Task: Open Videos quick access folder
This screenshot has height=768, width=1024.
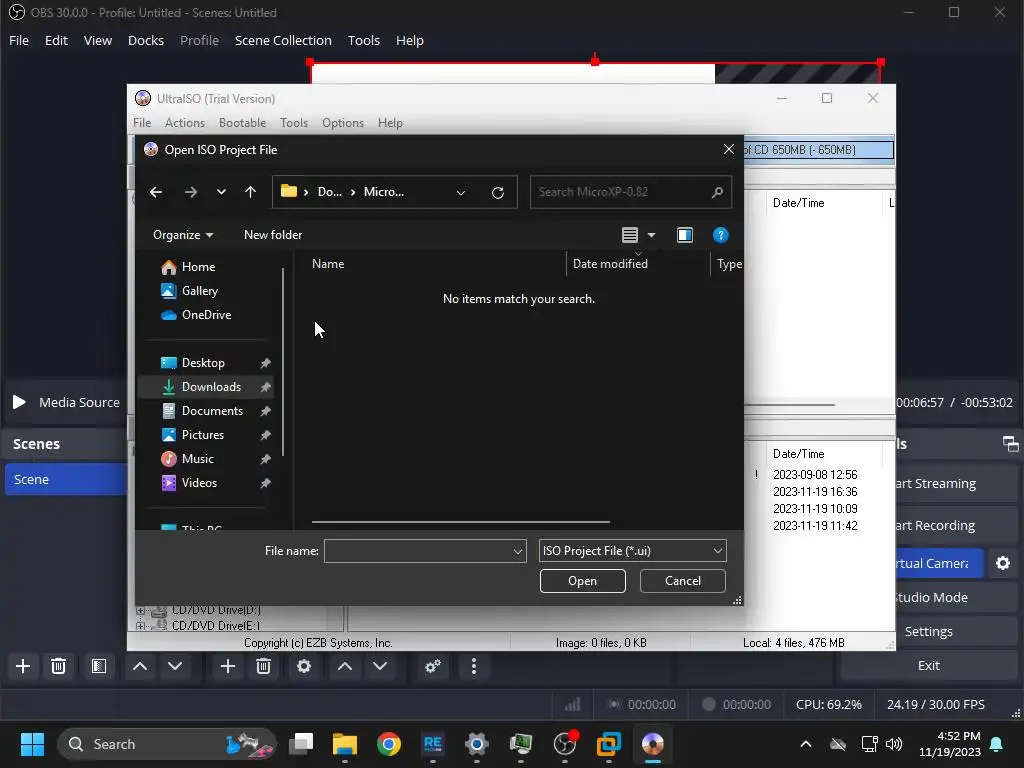Action: 199,483
